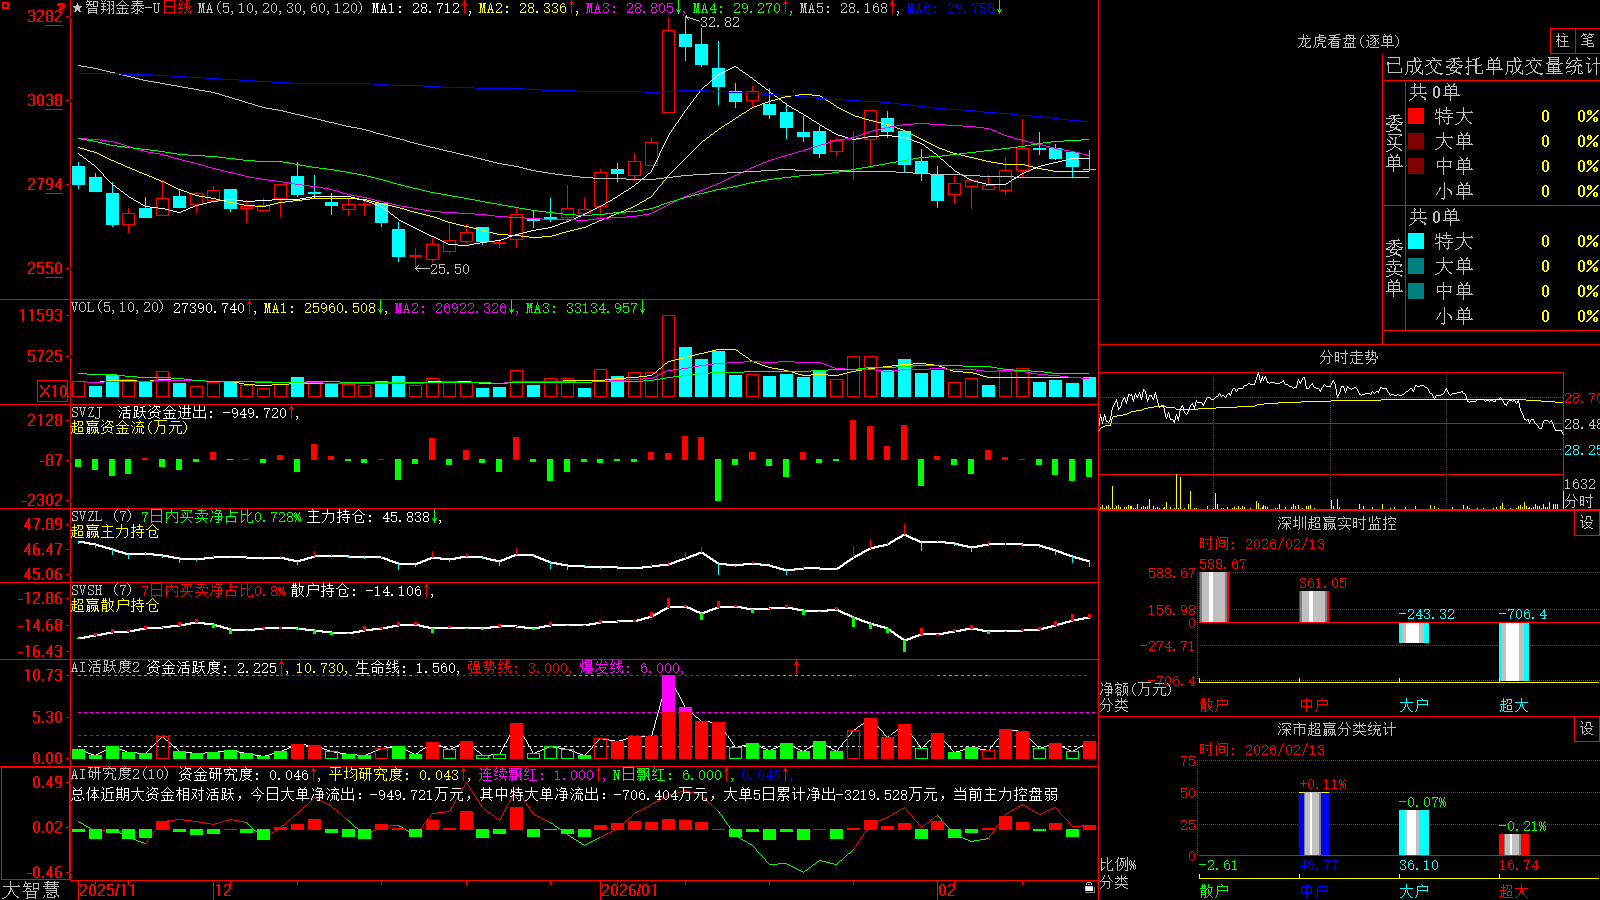Click the AI研究度2(10) indicator label

120,774
